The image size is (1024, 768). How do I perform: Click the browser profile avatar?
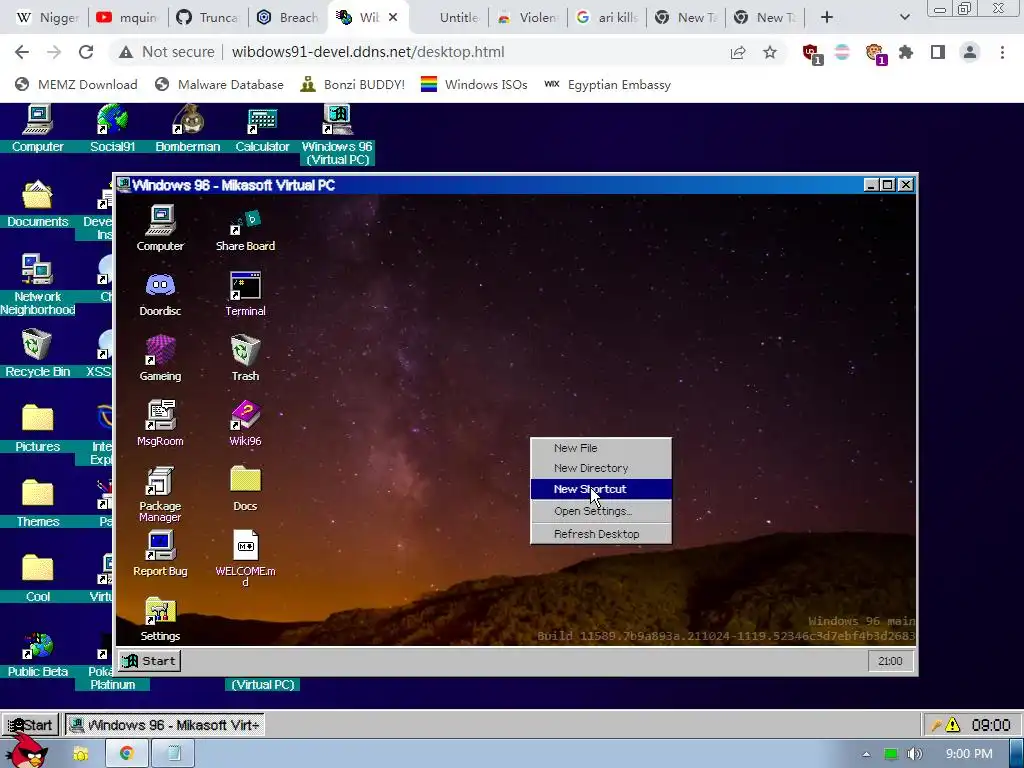click(970, 52)
